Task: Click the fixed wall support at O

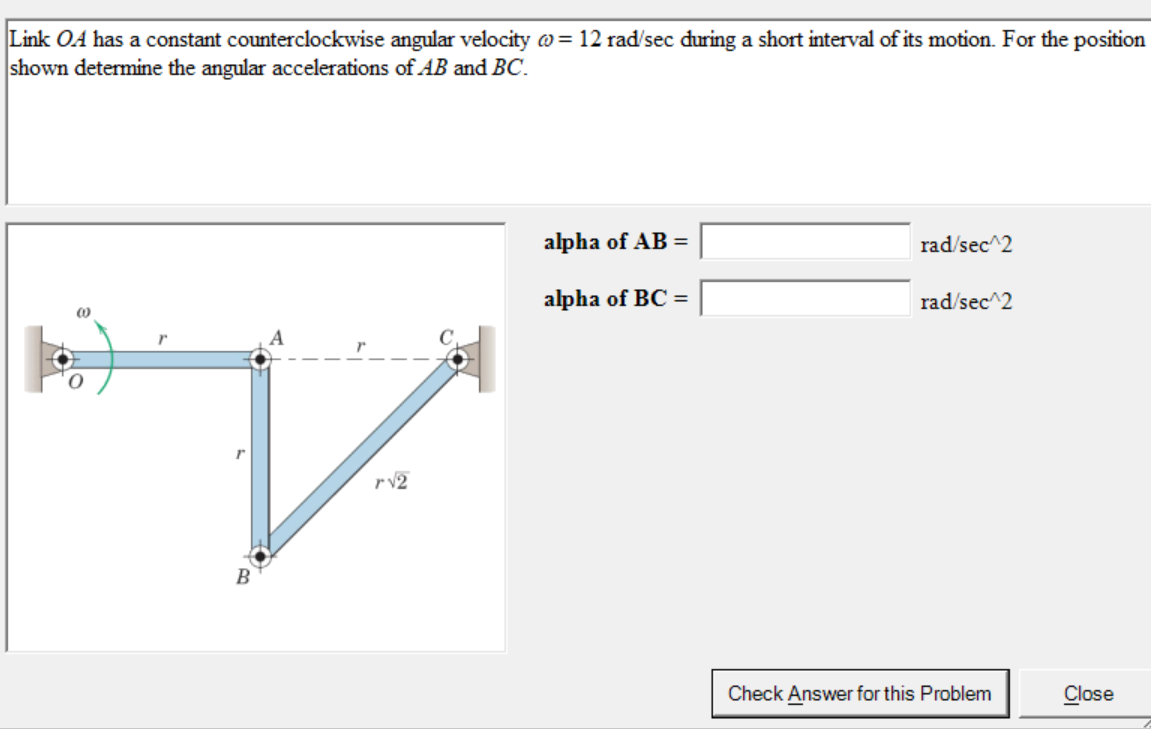Action: [x=35, y=360]
